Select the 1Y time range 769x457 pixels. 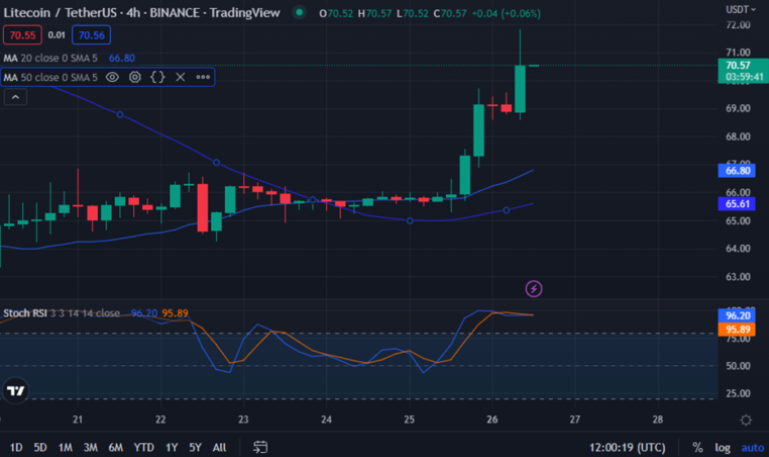(171, 447)
